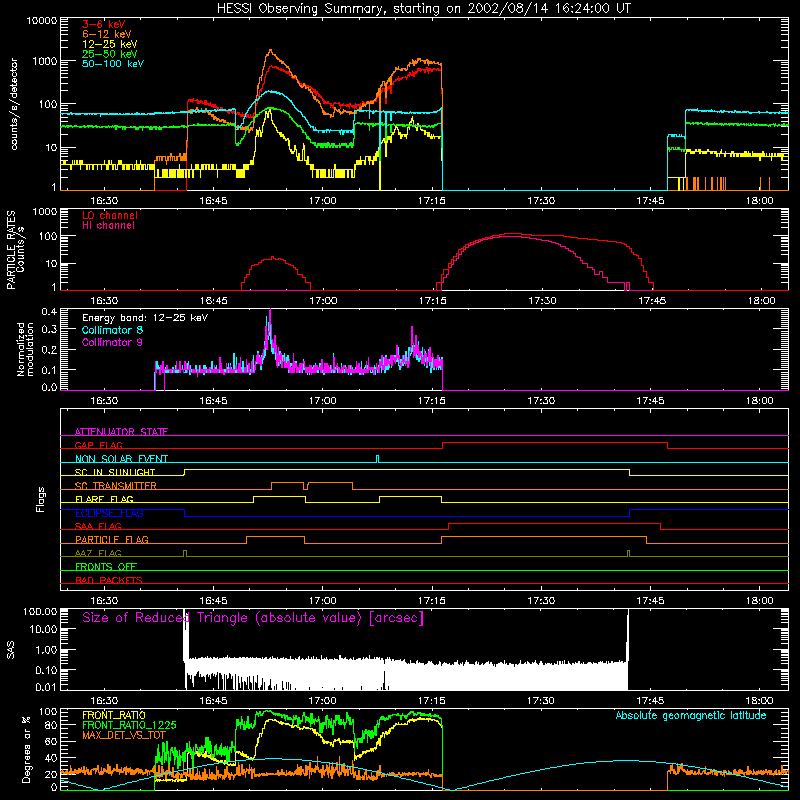
Task: Click the first A47_FLAG pulse marker
Action: 185,553
